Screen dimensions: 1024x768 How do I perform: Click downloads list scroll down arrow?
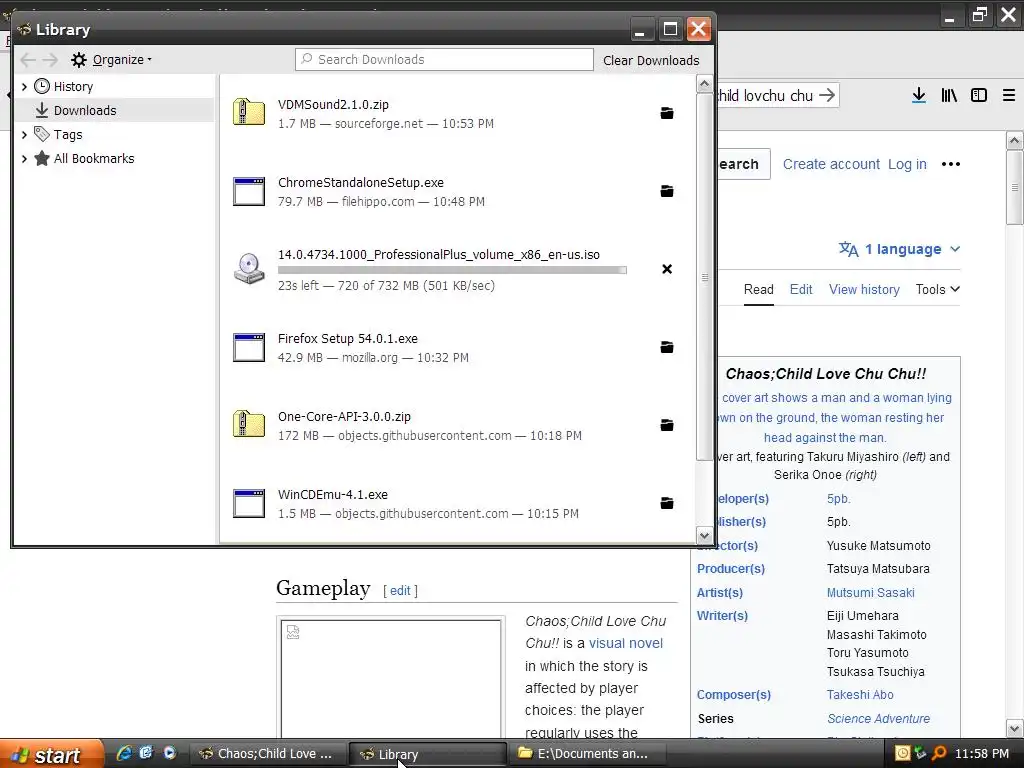click(704, 536)
